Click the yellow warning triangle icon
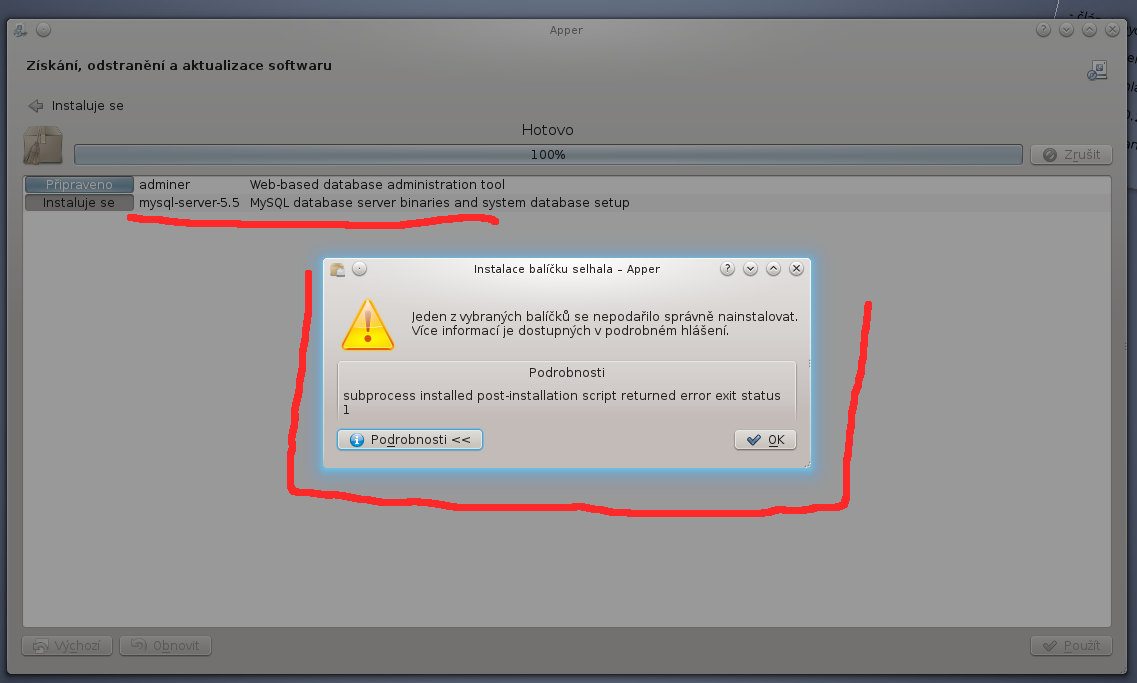This screenshot has width=1137, height=683. [x=368, y=325]
